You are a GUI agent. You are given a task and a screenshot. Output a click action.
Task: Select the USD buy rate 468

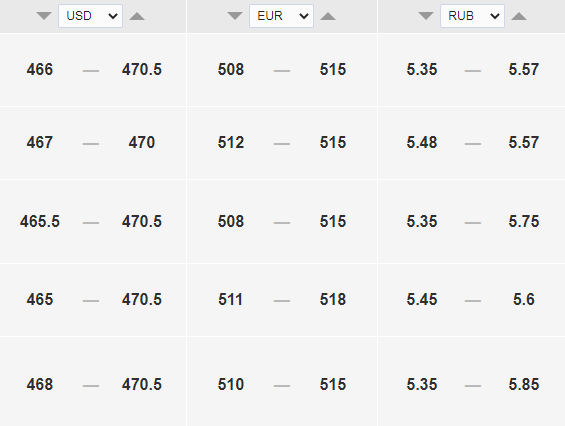click(x=40, y=384)
